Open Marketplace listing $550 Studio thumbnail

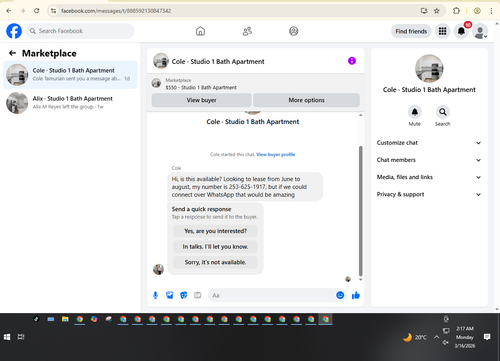pos(156,83)
